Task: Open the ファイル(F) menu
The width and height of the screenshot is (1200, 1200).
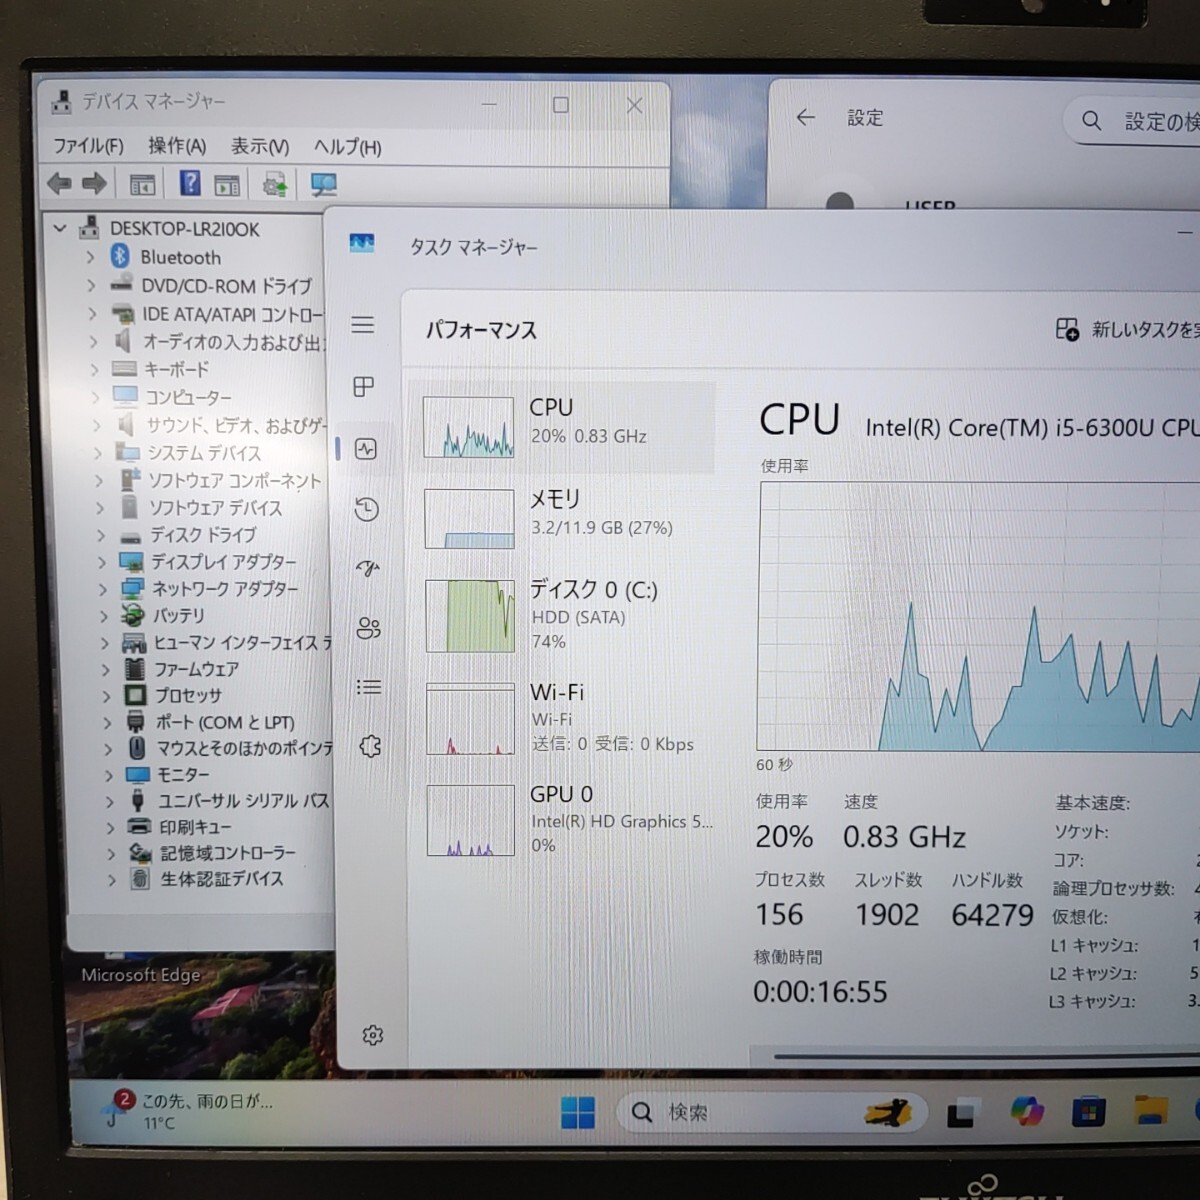Action: click(88, 146)
